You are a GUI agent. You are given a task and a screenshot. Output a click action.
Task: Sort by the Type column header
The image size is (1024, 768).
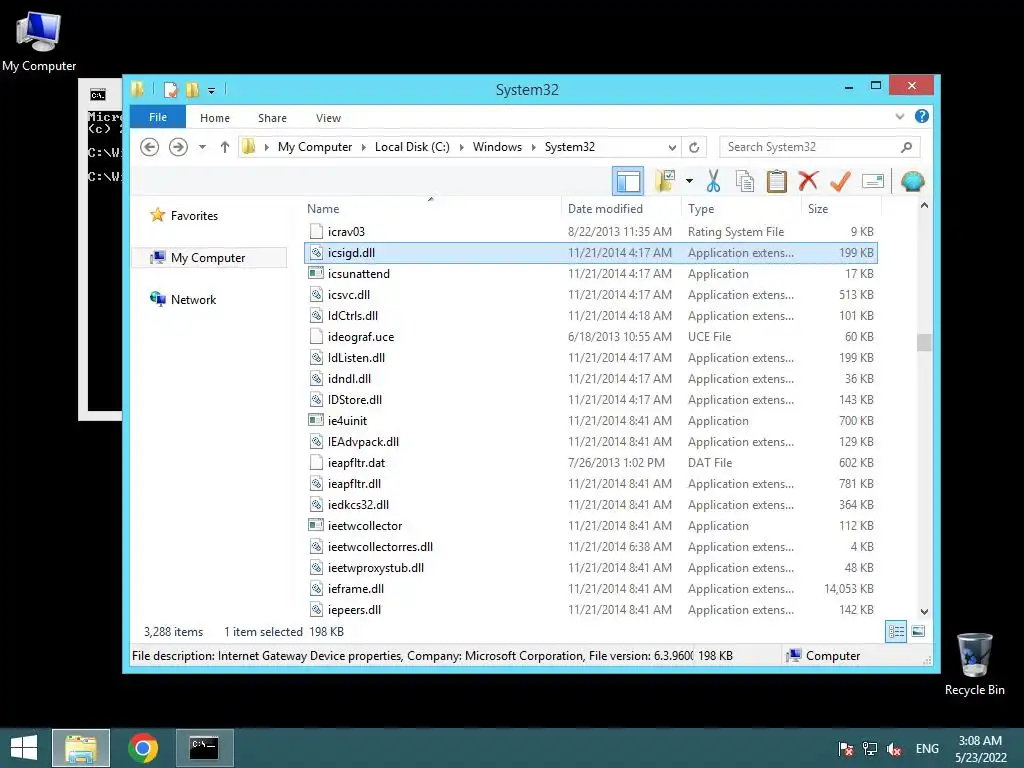pos(741,209)
